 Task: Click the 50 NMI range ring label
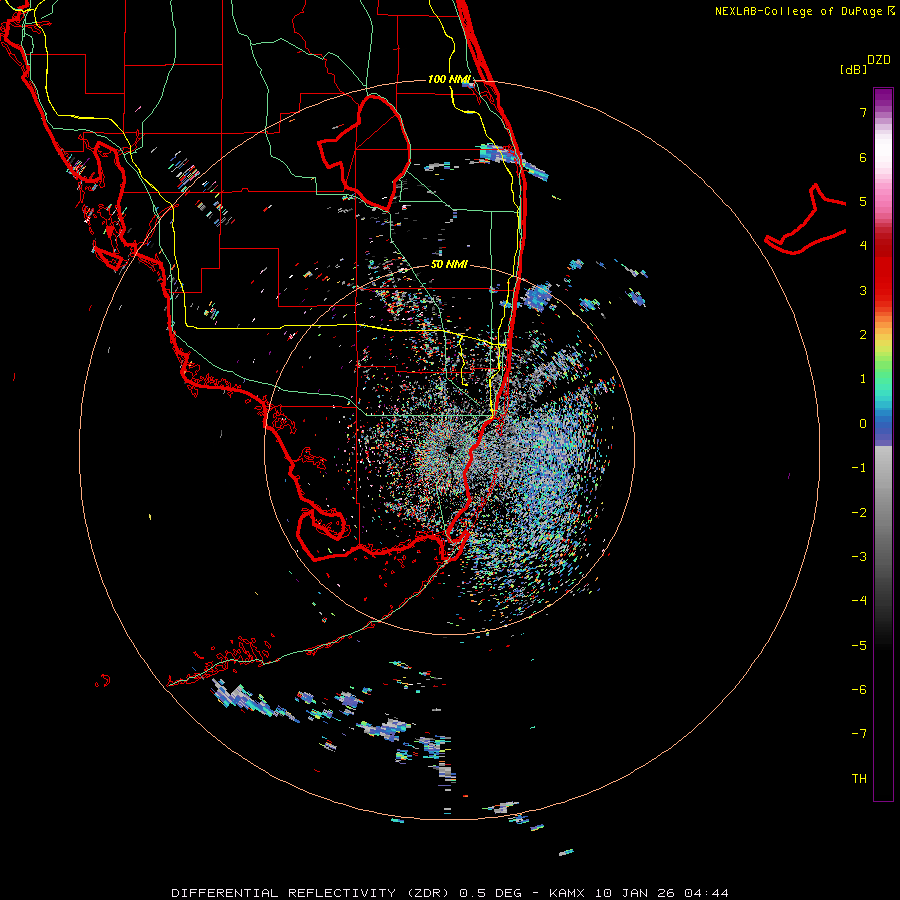[449, 265]
